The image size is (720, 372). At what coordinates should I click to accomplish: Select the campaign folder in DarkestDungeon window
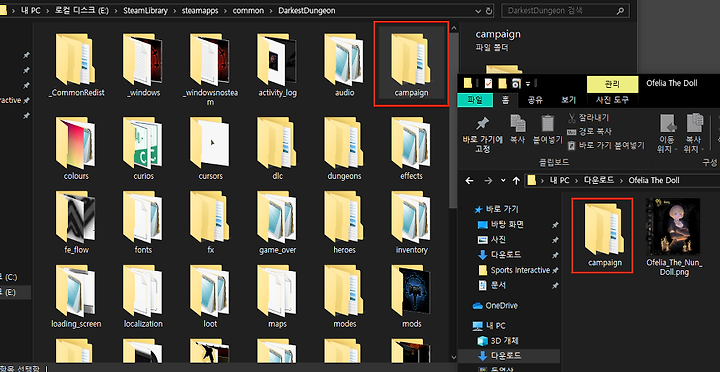pos(411,64)
